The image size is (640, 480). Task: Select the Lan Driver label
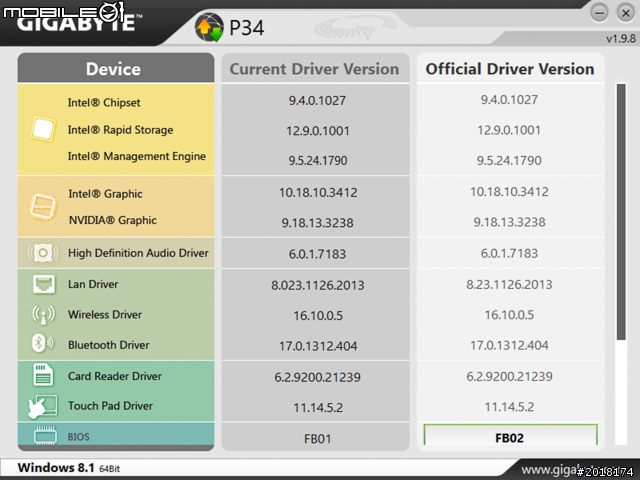pos(93,284)
